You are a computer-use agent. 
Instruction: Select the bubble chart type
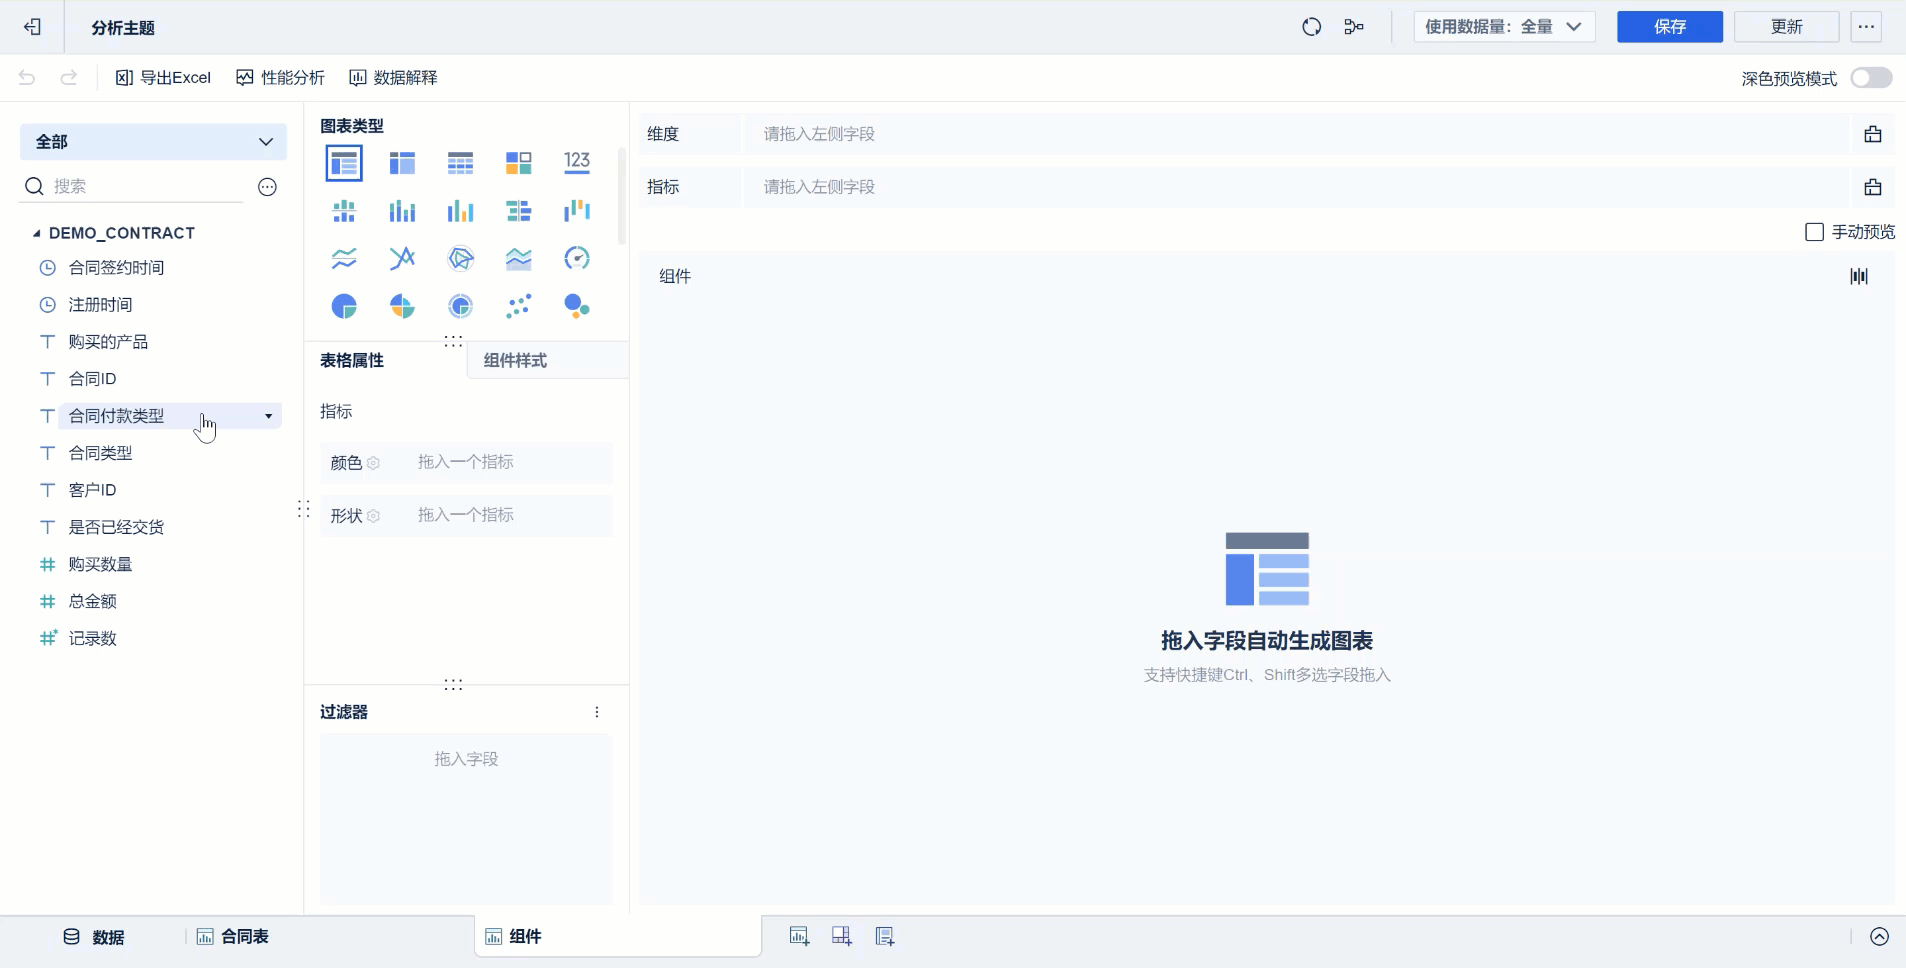(x=577, y=306)
